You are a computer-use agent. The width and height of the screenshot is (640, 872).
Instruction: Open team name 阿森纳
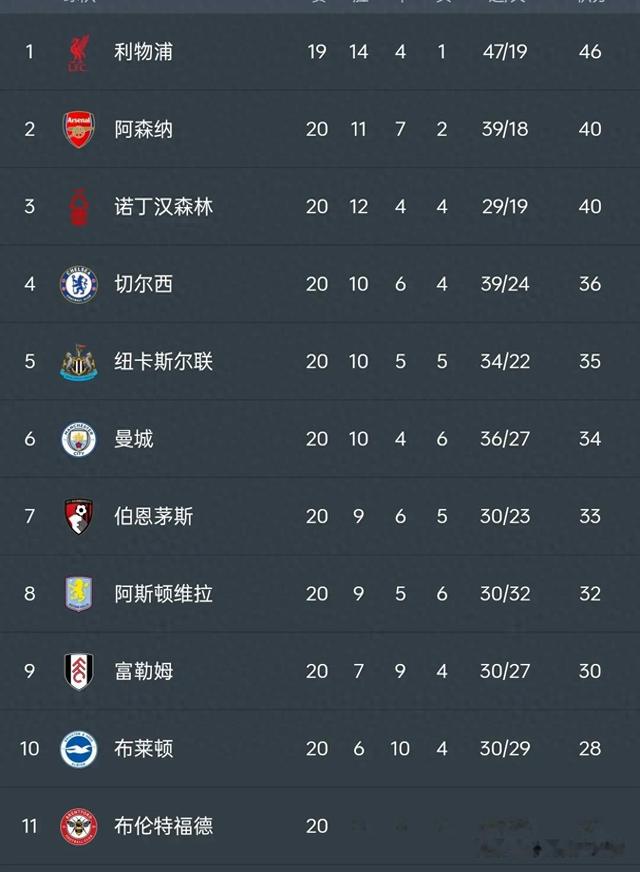tap(143, 129)
